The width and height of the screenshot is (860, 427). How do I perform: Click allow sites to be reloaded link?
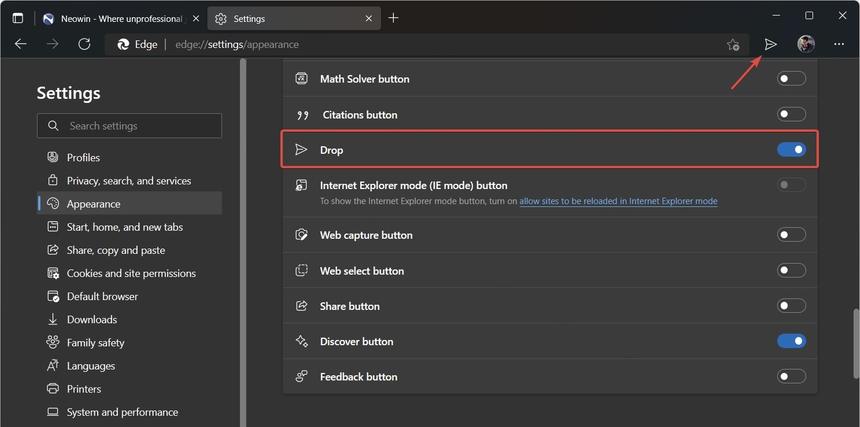(618, 201)
